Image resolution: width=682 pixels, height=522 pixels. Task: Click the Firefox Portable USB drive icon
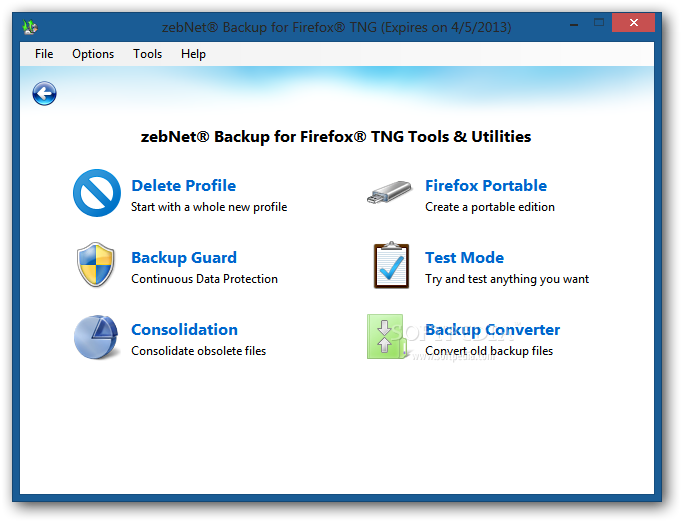[x=390, y=192]
